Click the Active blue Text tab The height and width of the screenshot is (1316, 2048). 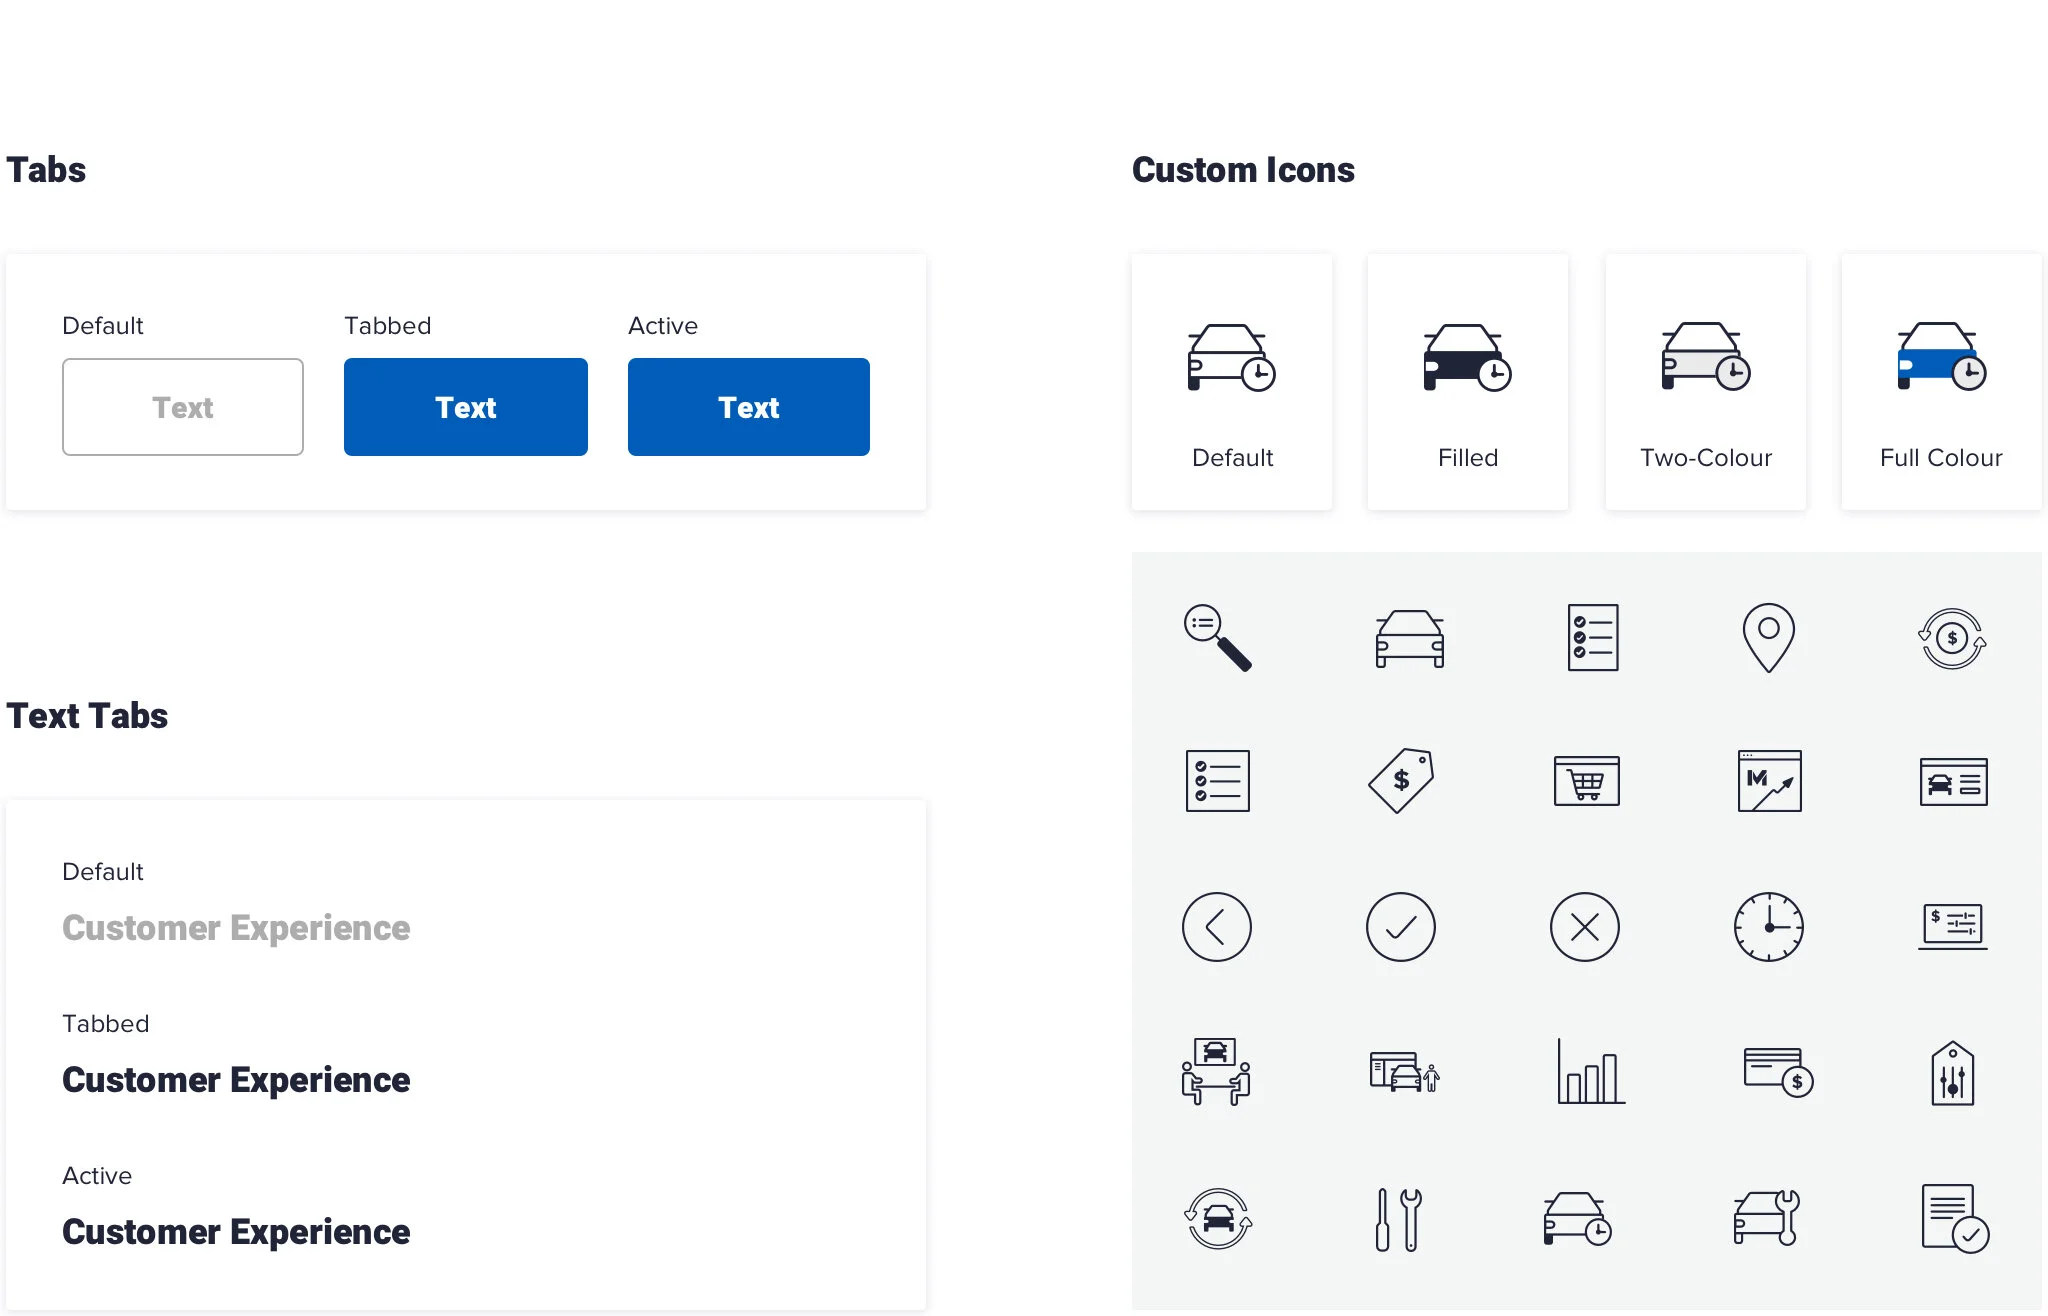[748, 407]
